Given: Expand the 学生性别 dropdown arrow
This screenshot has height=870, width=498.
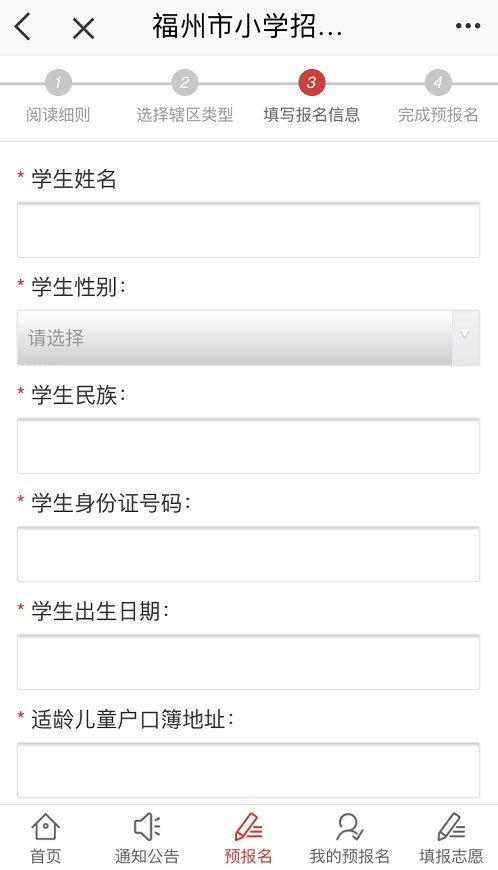Looking at the screenshot, I should (x=465, y=337).
